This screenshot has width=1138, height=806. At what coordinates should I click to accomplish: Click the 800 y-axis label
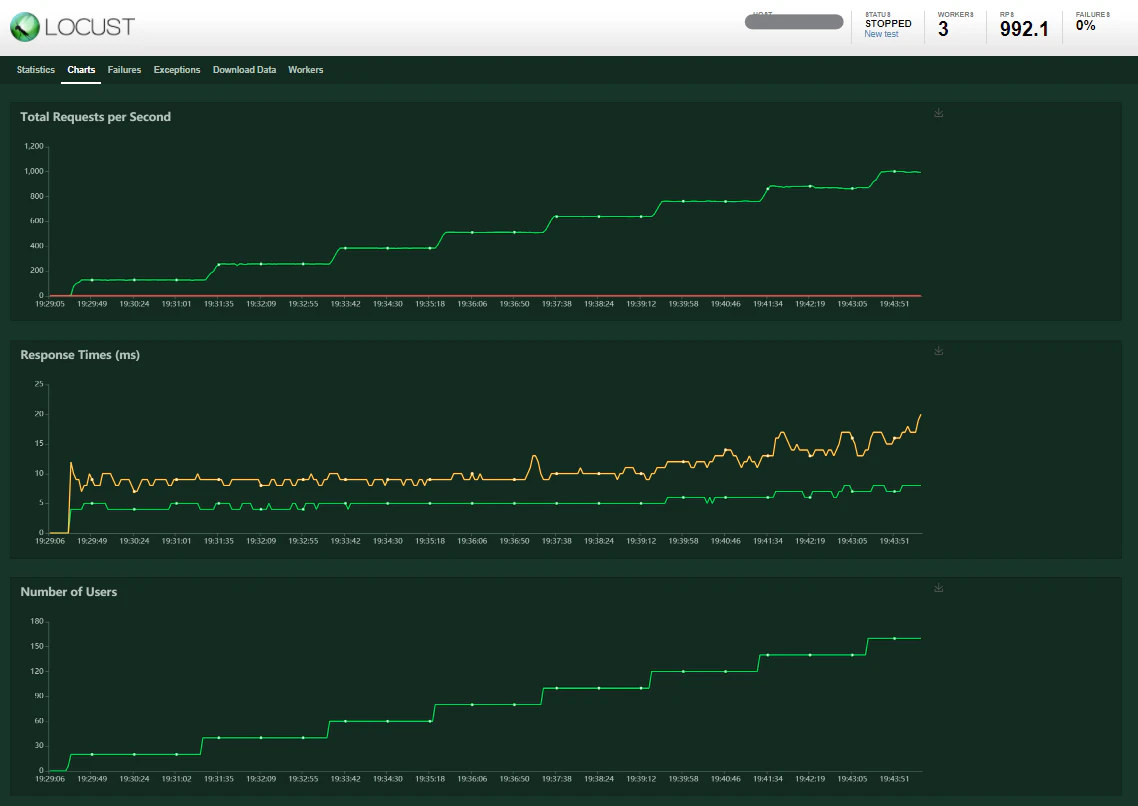tap(37, 196)
